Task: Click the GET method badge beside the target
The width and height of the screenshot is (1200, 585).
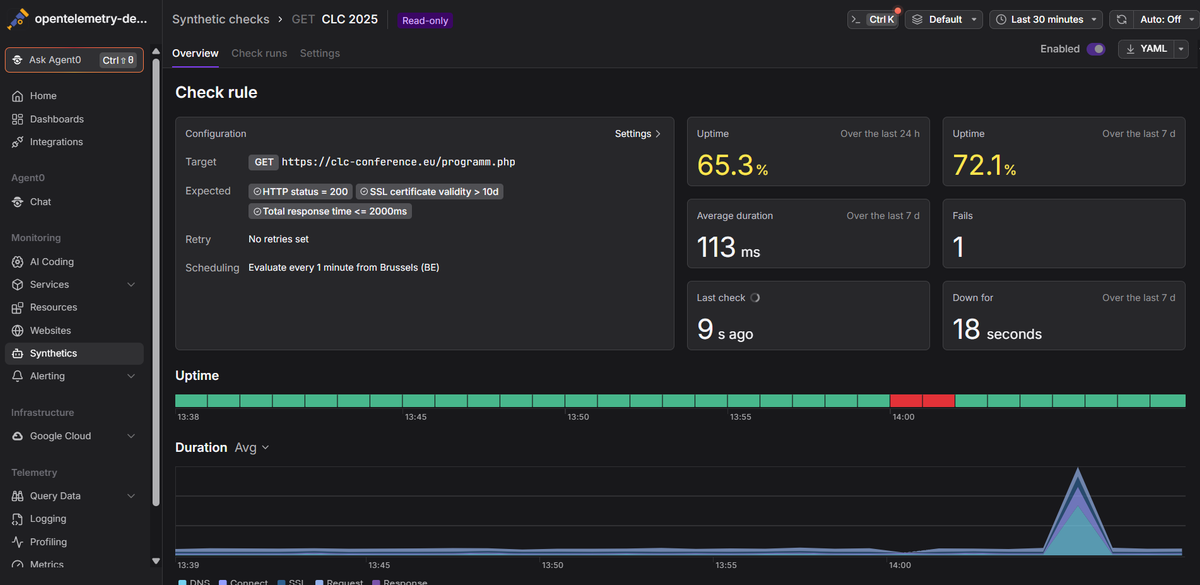Action: pyautogui.click(x=264, y=162)
